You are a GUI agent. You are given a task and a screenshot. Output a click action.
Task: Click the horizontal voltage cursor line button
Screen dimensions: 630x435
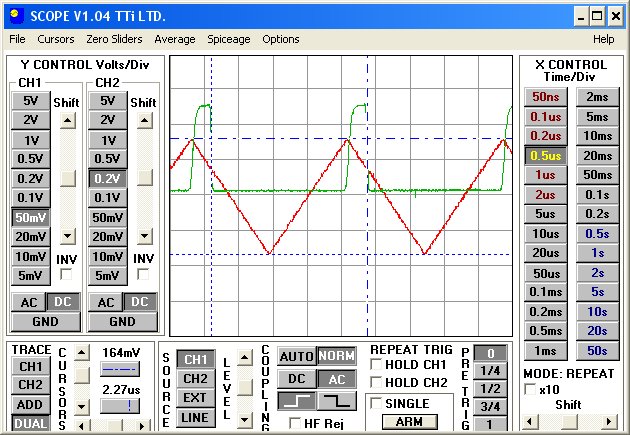pyautogui.click(x=120, y=369)
